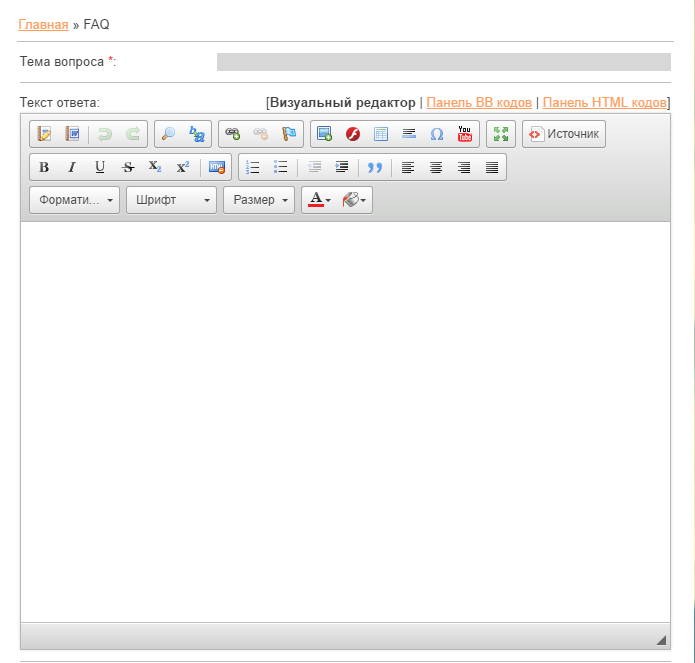The image size is (695, 663).
Task: Click the Find magnifier icon
Action: 168,134
